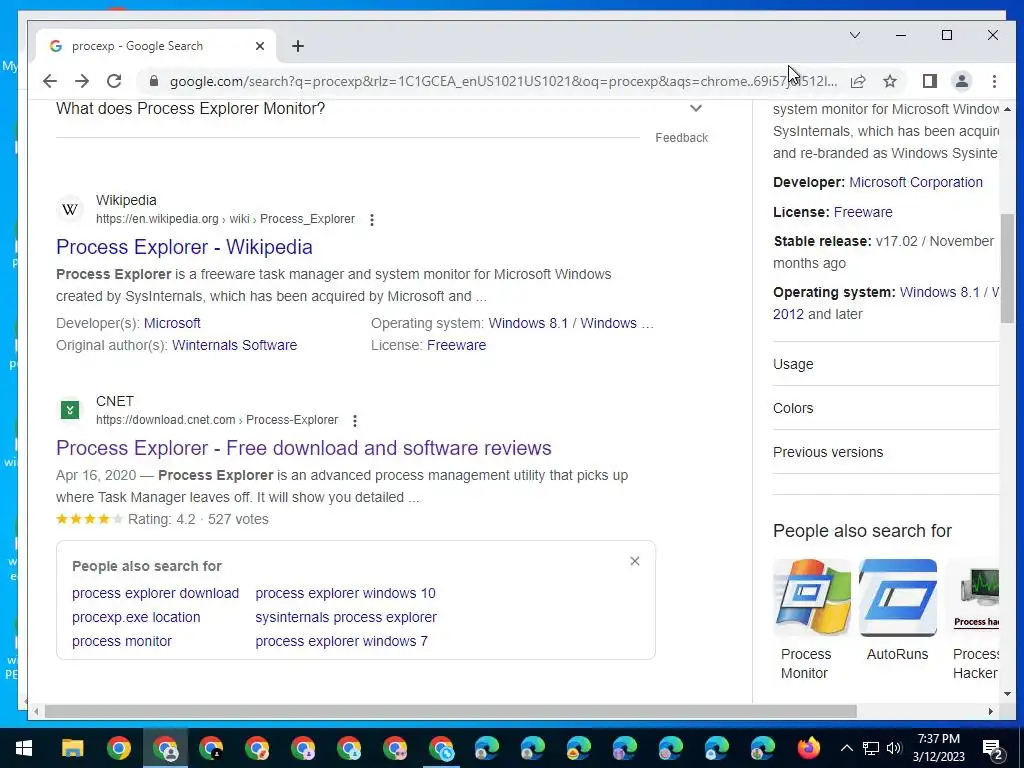Click "process explorer download" suggestion
This screenshot has width=1024, height=768.
click(155, 593)
